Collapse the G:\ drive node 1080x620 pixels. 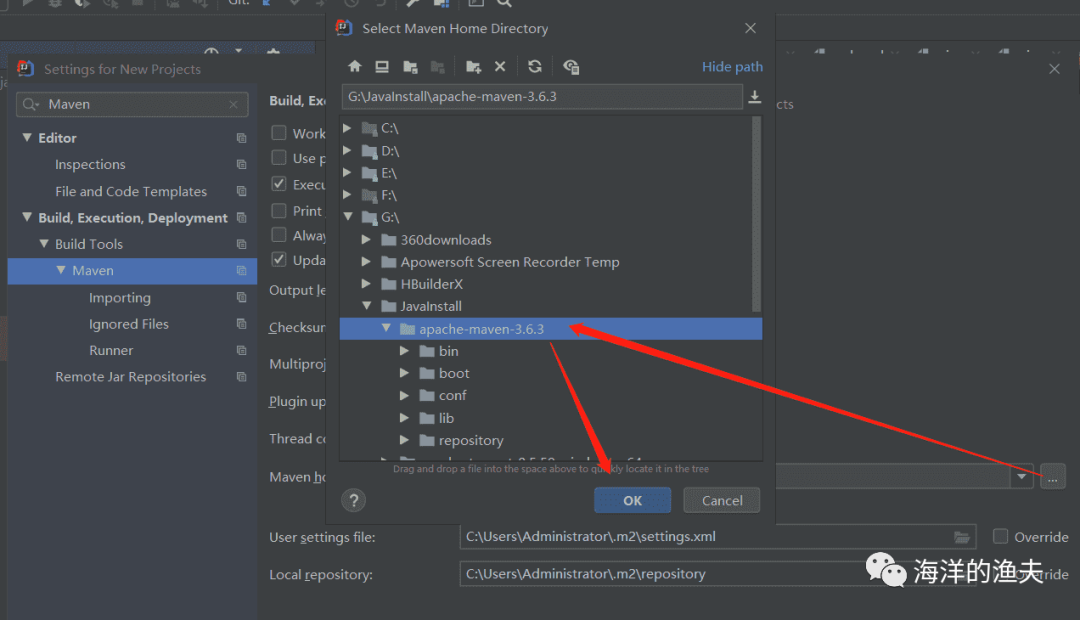[348, 216]
